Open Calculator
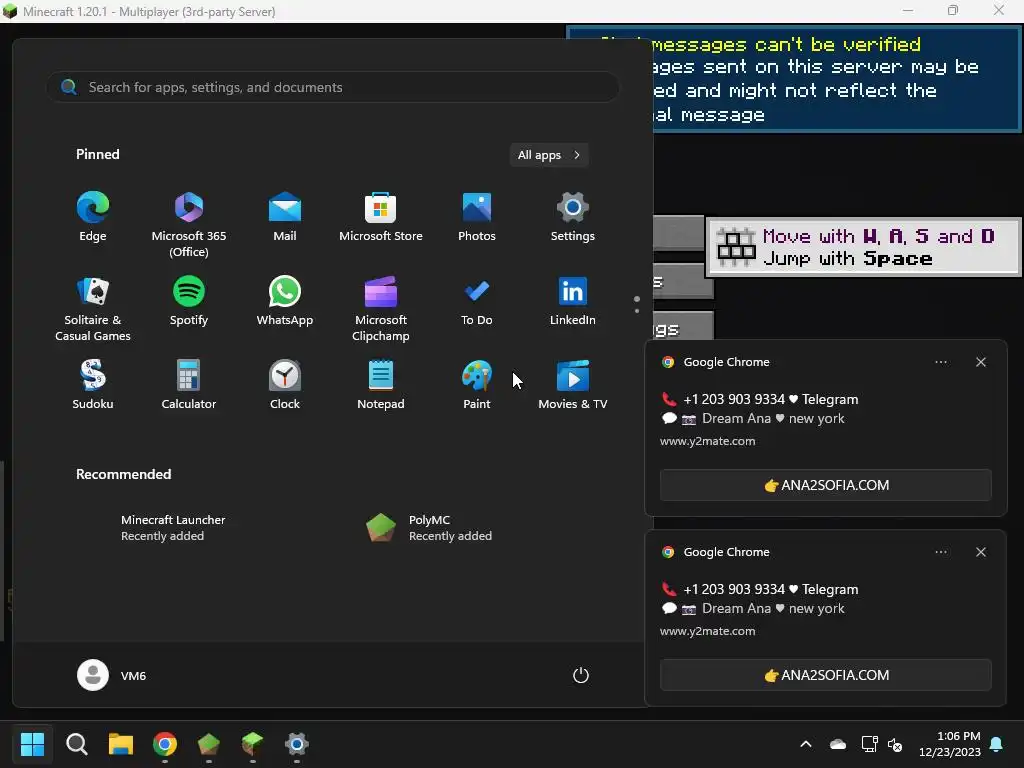1024x768 pixels. tap(189, 385)
